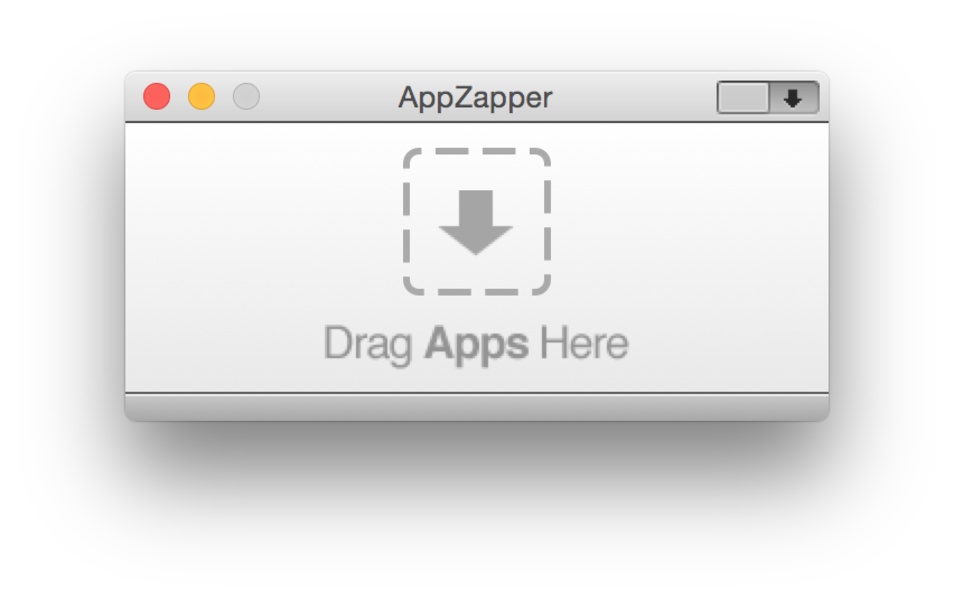
Task: Click the small black down arrow in toggle
Action: click(x=792, y=98)
